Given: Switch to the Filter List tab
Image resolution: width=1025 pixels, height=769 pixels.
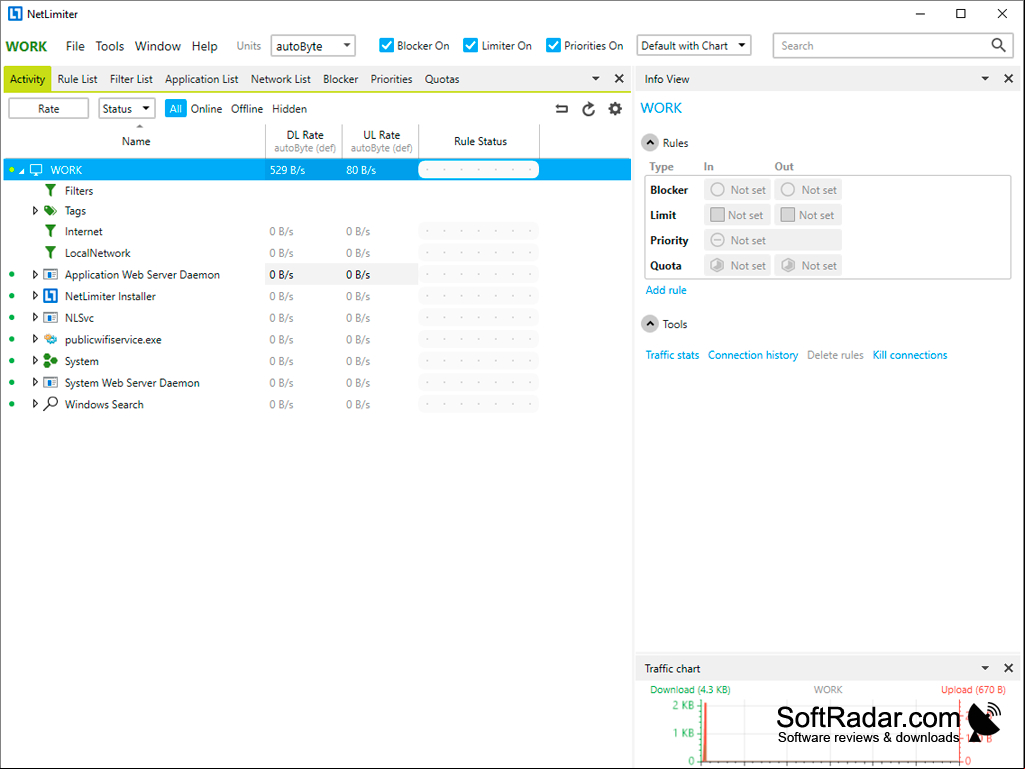Looking at the screenshot, I should 131,79.
